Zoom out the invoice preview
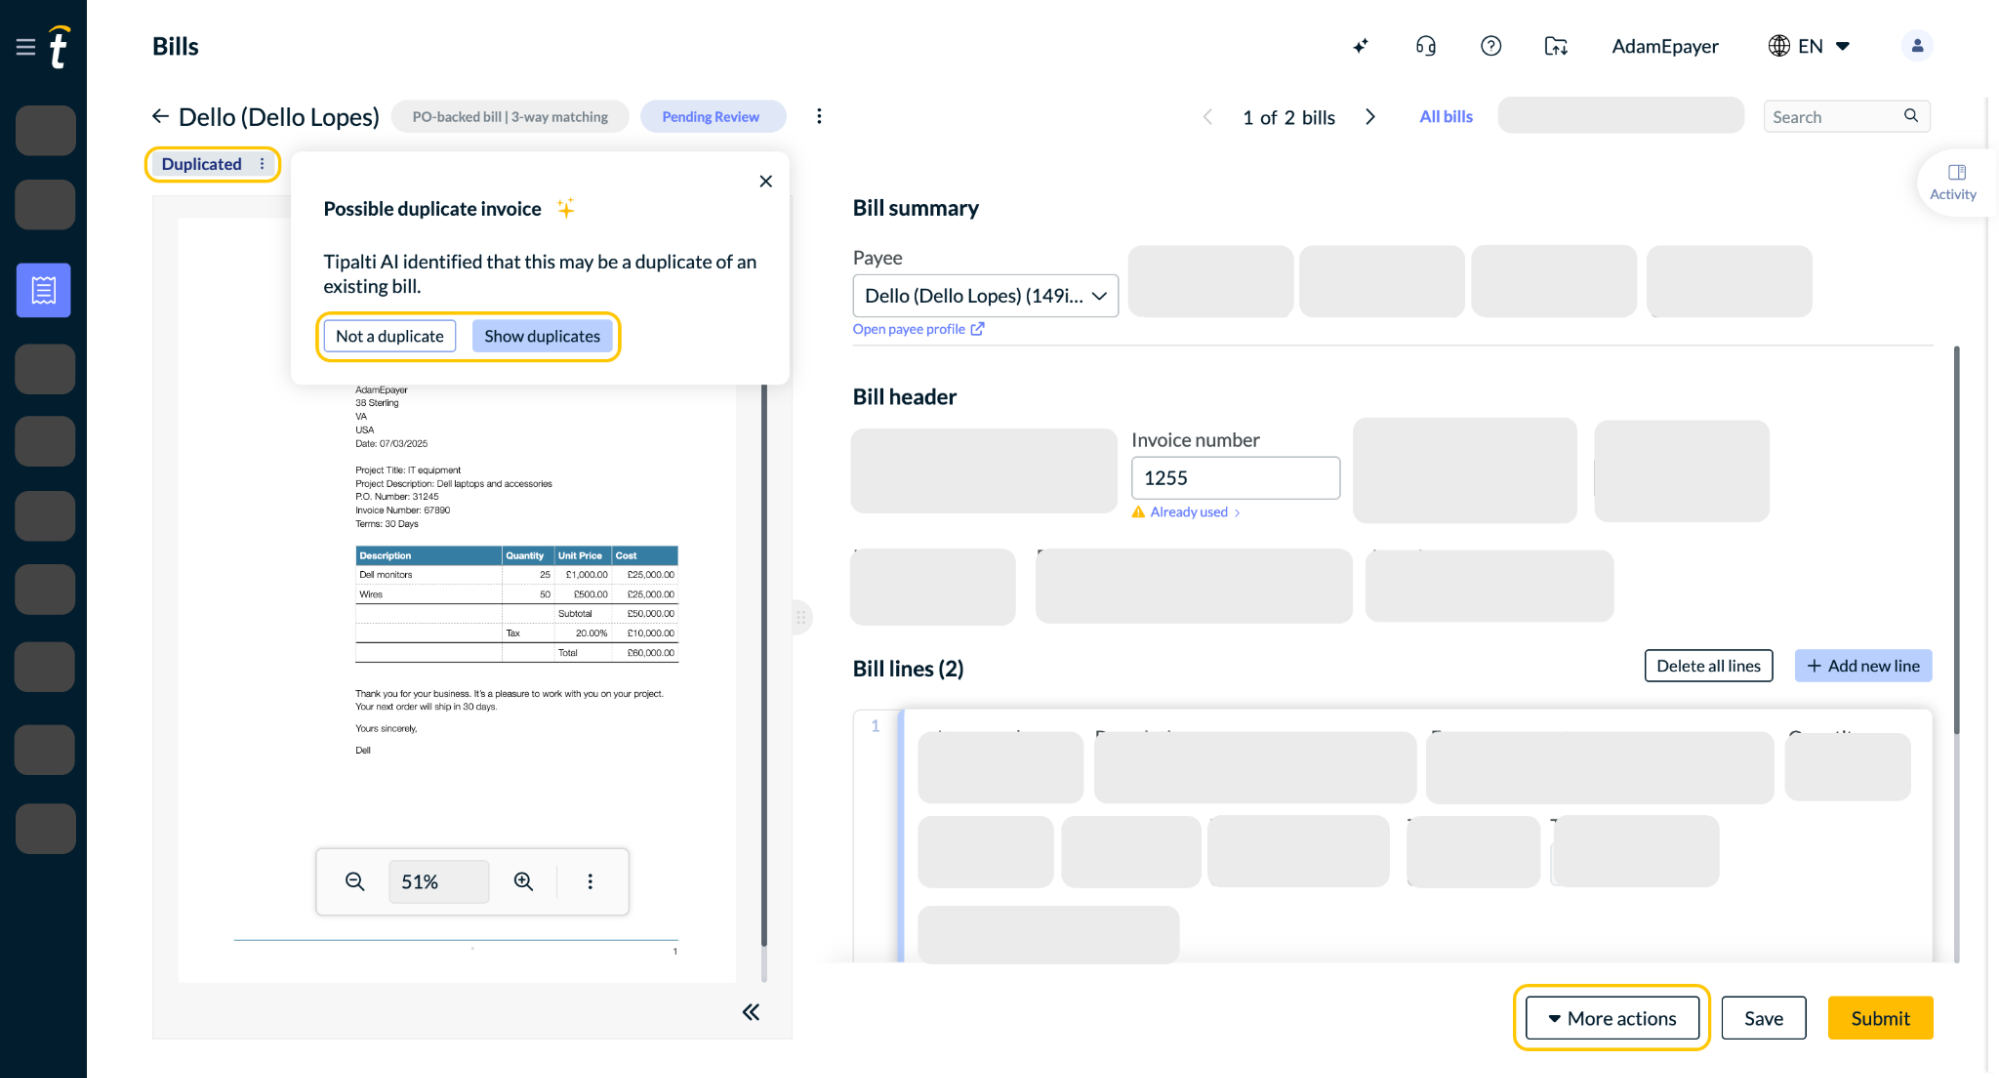The image size is (1999, 1078). pos(355,882)
